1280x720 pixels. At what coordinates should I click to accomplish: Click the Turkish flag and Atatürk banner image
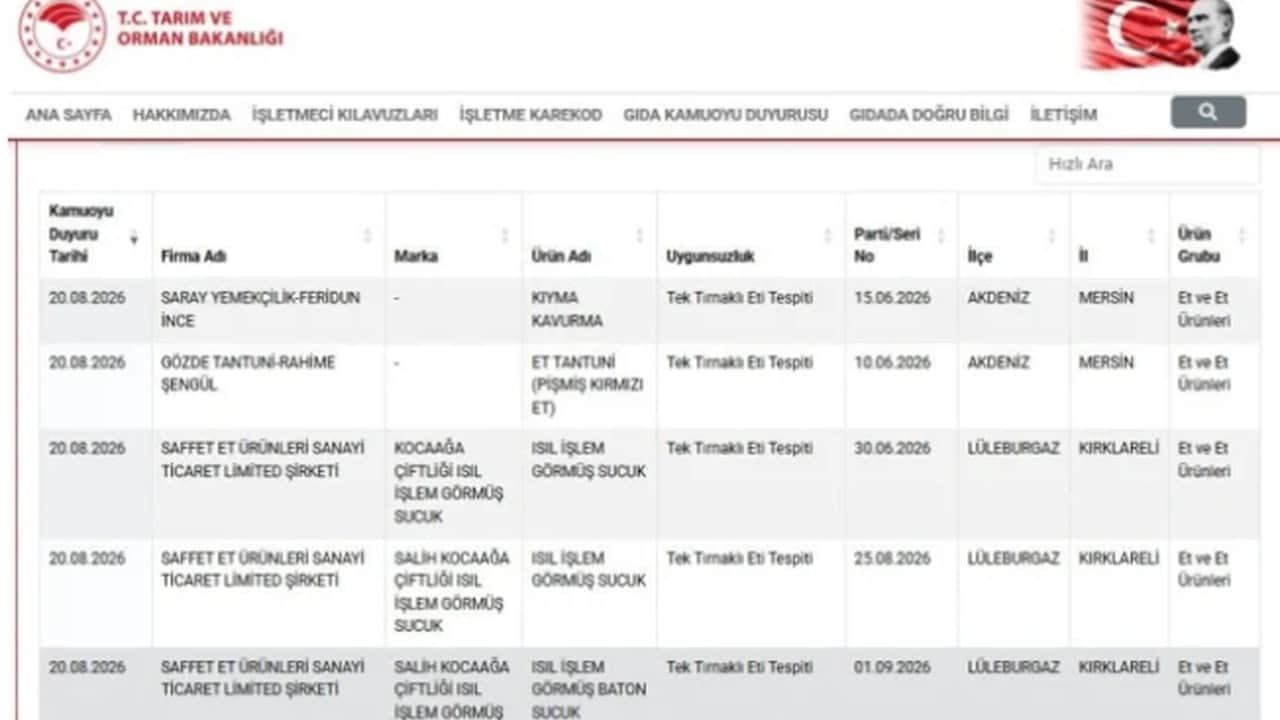coord(1161,34)
